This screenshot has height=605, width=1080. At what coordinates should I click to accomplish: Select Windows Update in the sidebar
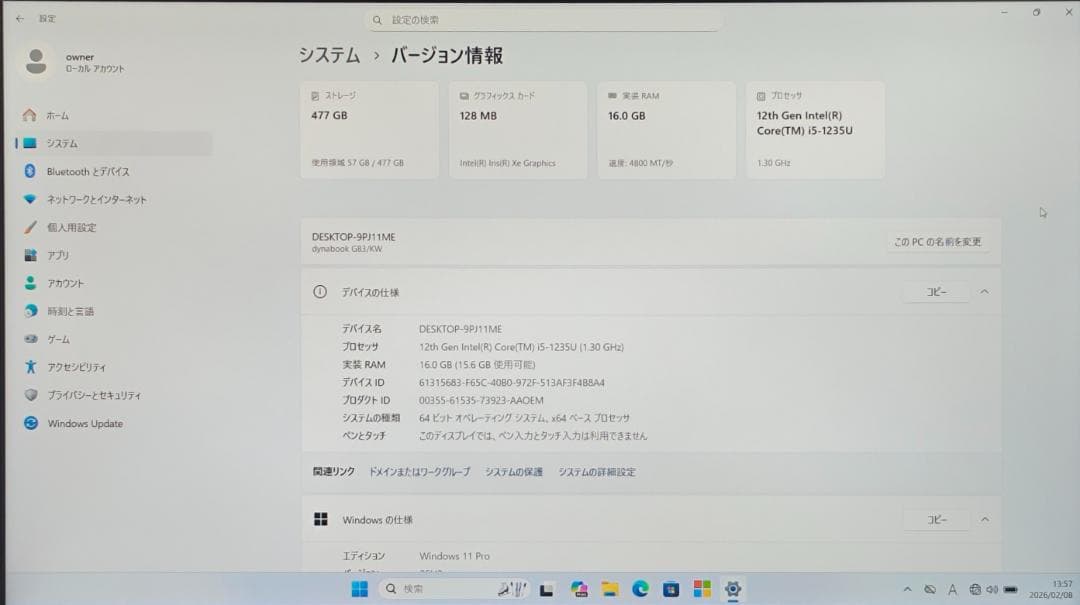pyautogui.click(x=84, y=423)
